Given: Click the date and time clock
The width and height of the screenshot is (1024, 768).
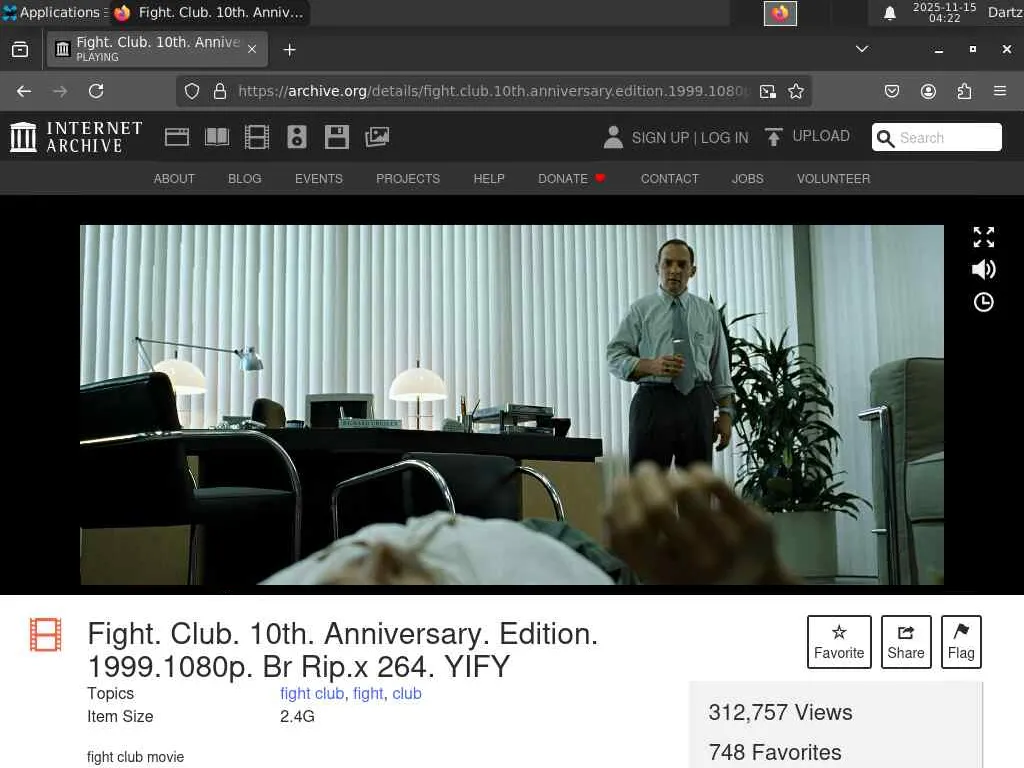Looking at the screenshot, I should (x=944, y=12).
